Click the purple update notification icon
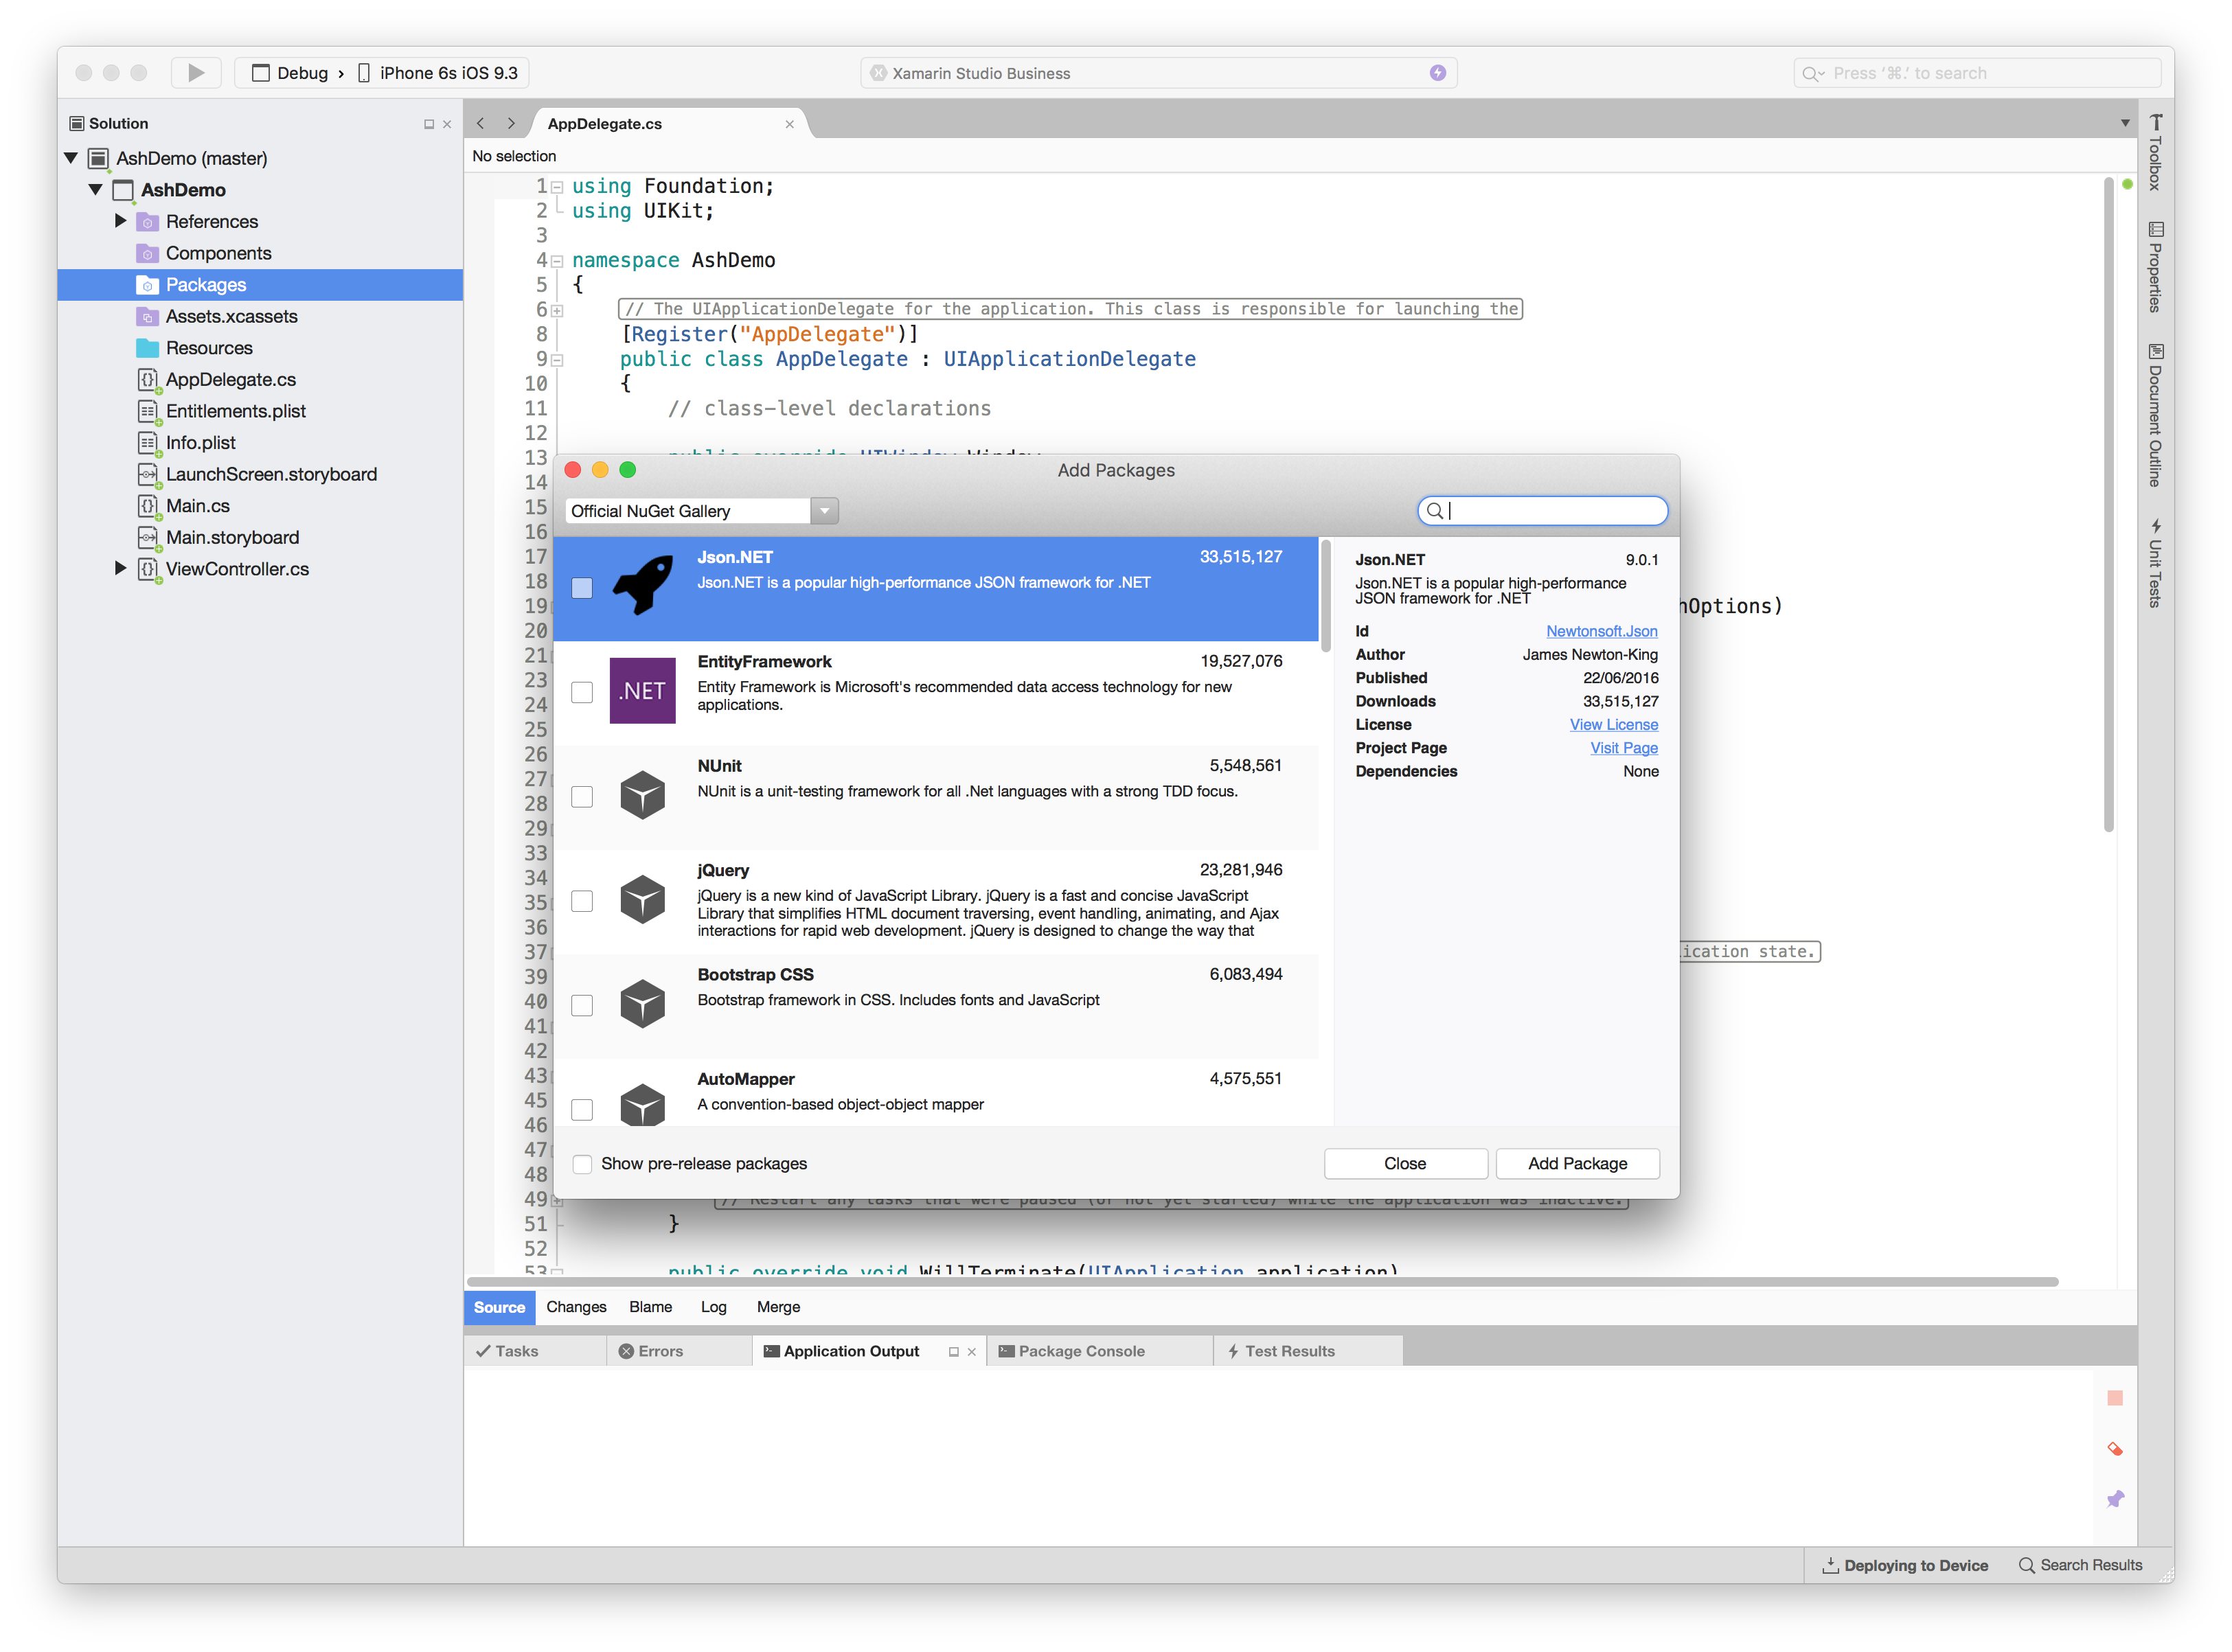Image resolution: width=2232 pixels, height=1652 pixels. click(1437, 73)
